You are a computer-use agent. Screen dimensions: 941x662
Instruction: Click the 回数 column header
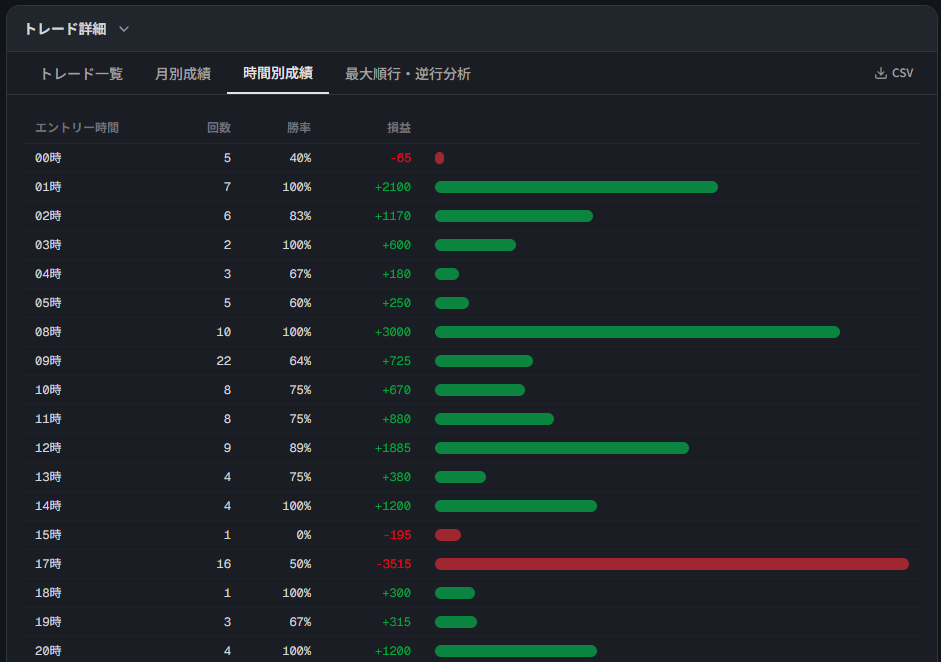pos(218,128)
